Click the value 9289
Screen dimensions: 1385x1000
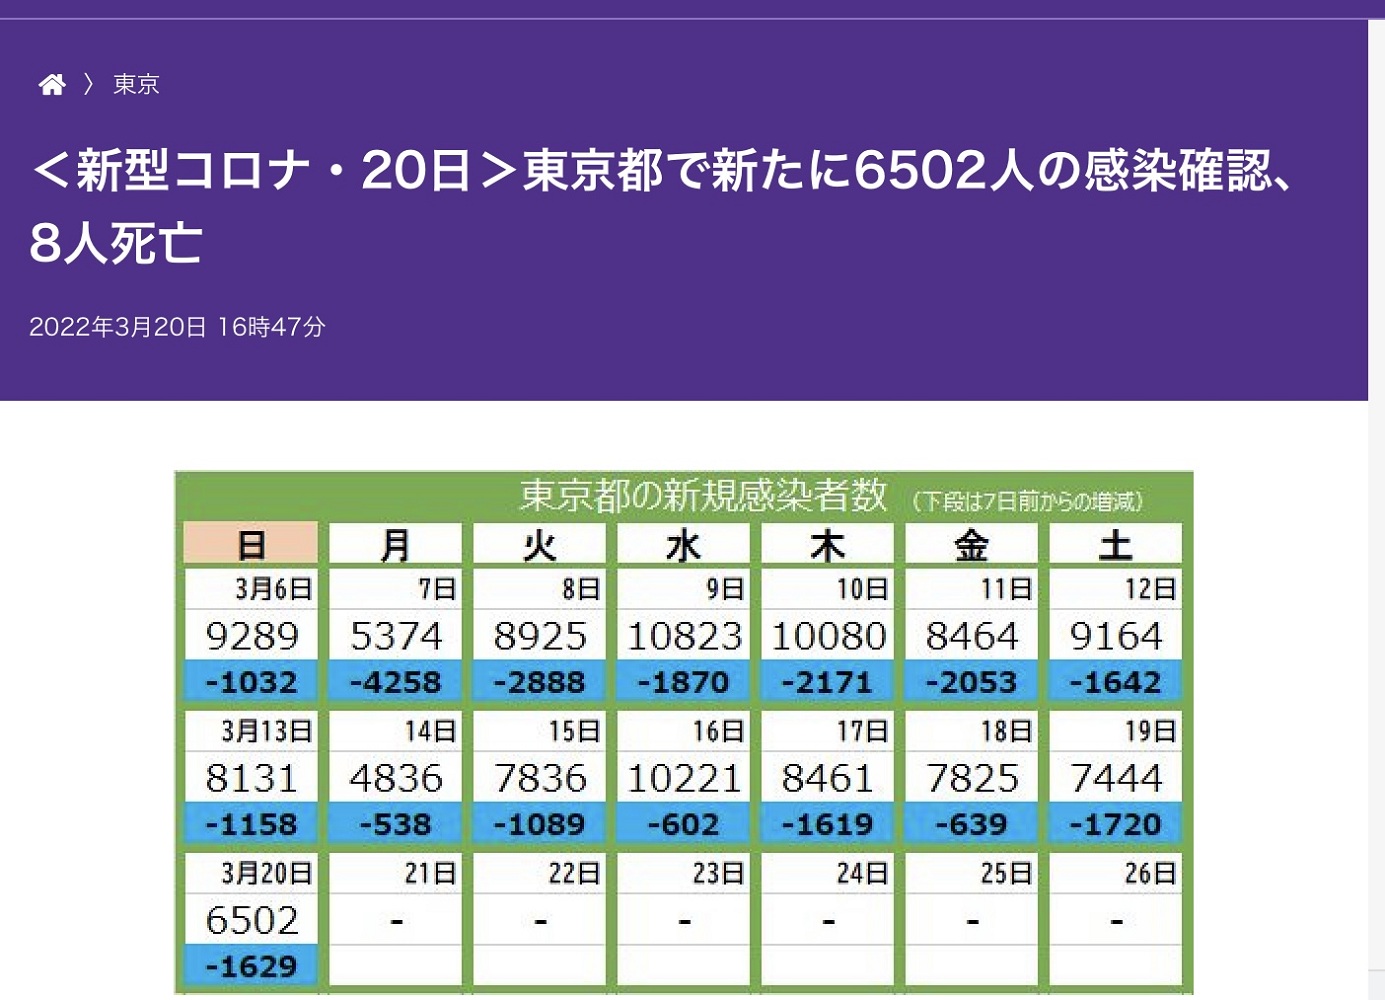(x=251, y=636)
